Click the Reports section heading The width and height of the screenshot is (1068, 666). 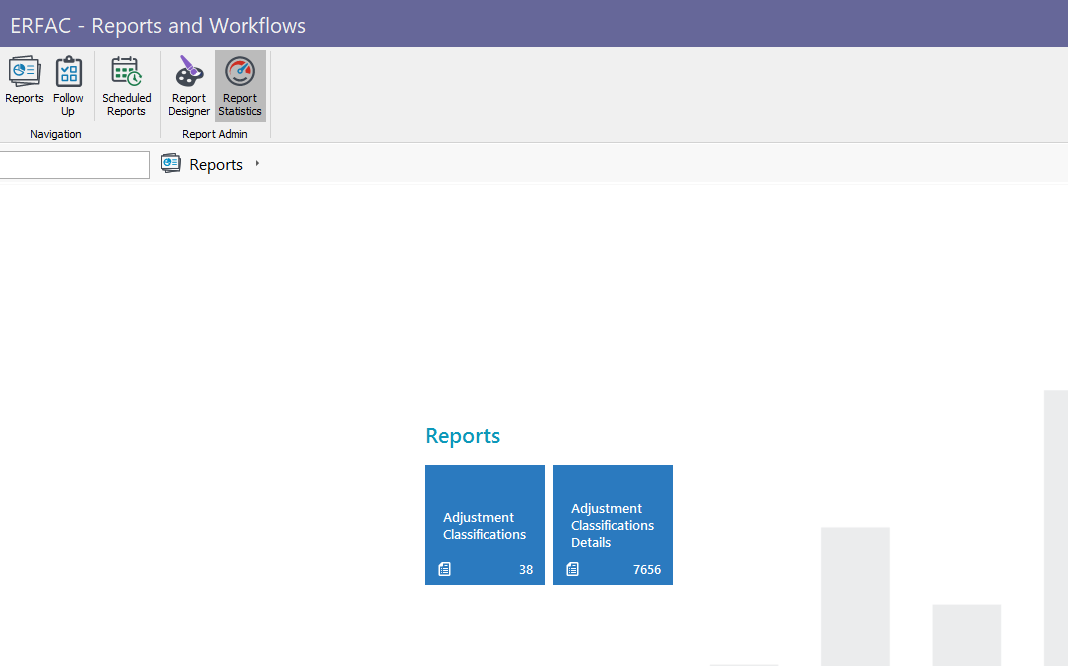point(462,436)
